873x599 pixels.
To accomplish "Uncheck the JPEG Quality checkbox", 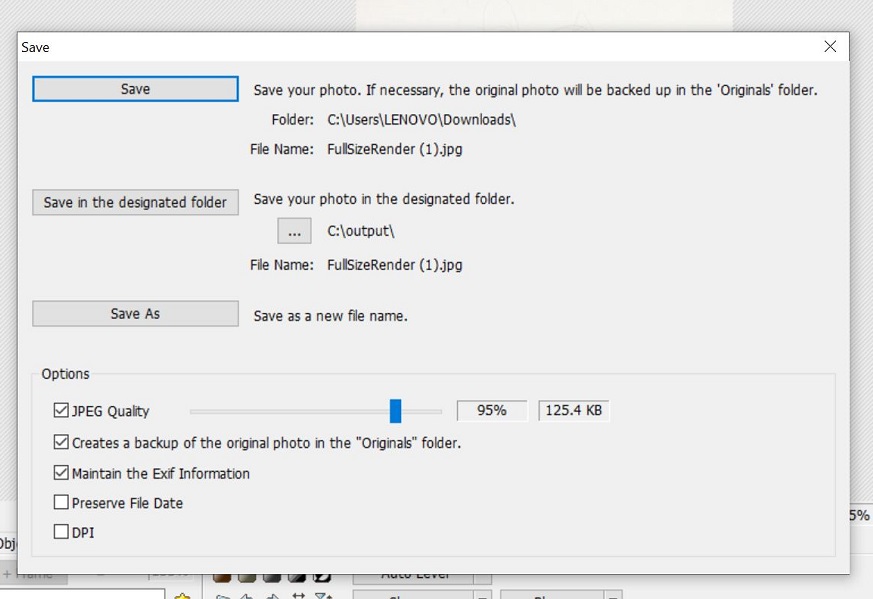I will tap(61, 411).
